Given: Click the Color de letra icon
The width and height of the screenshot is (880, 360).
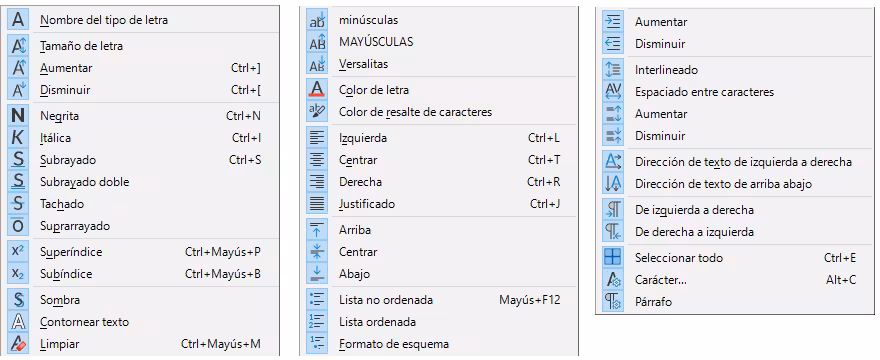Looking at the screenshot, I should click(x=317, y=90).
